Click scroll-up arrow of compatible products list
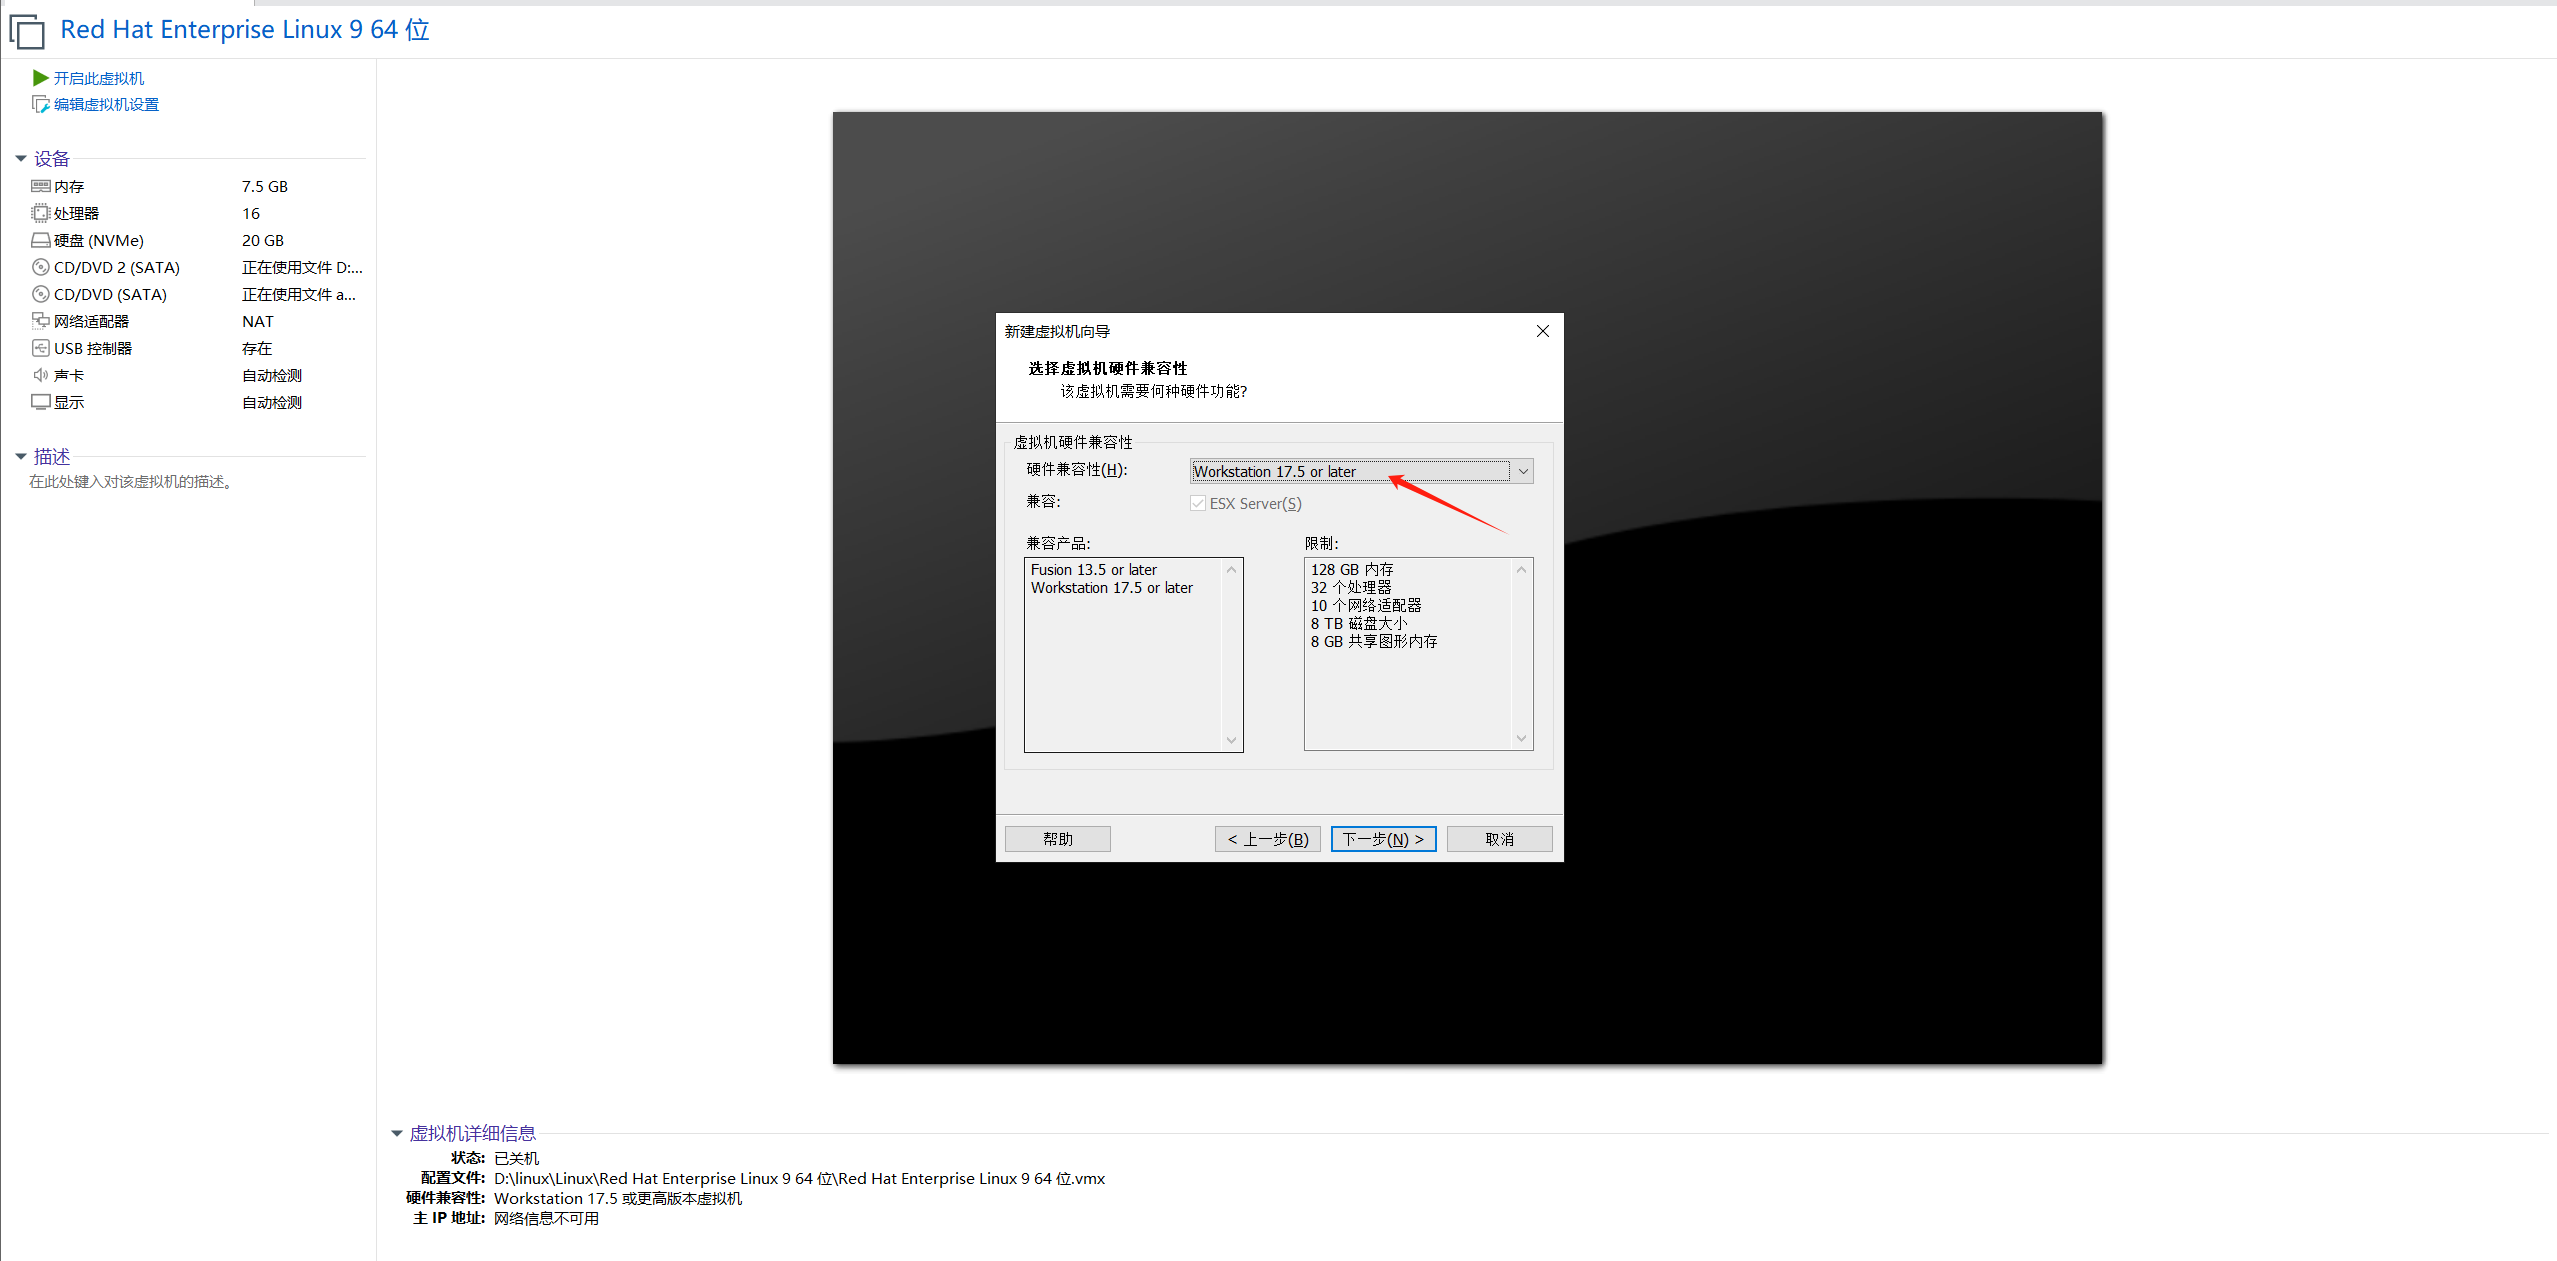 point(1232,570)
